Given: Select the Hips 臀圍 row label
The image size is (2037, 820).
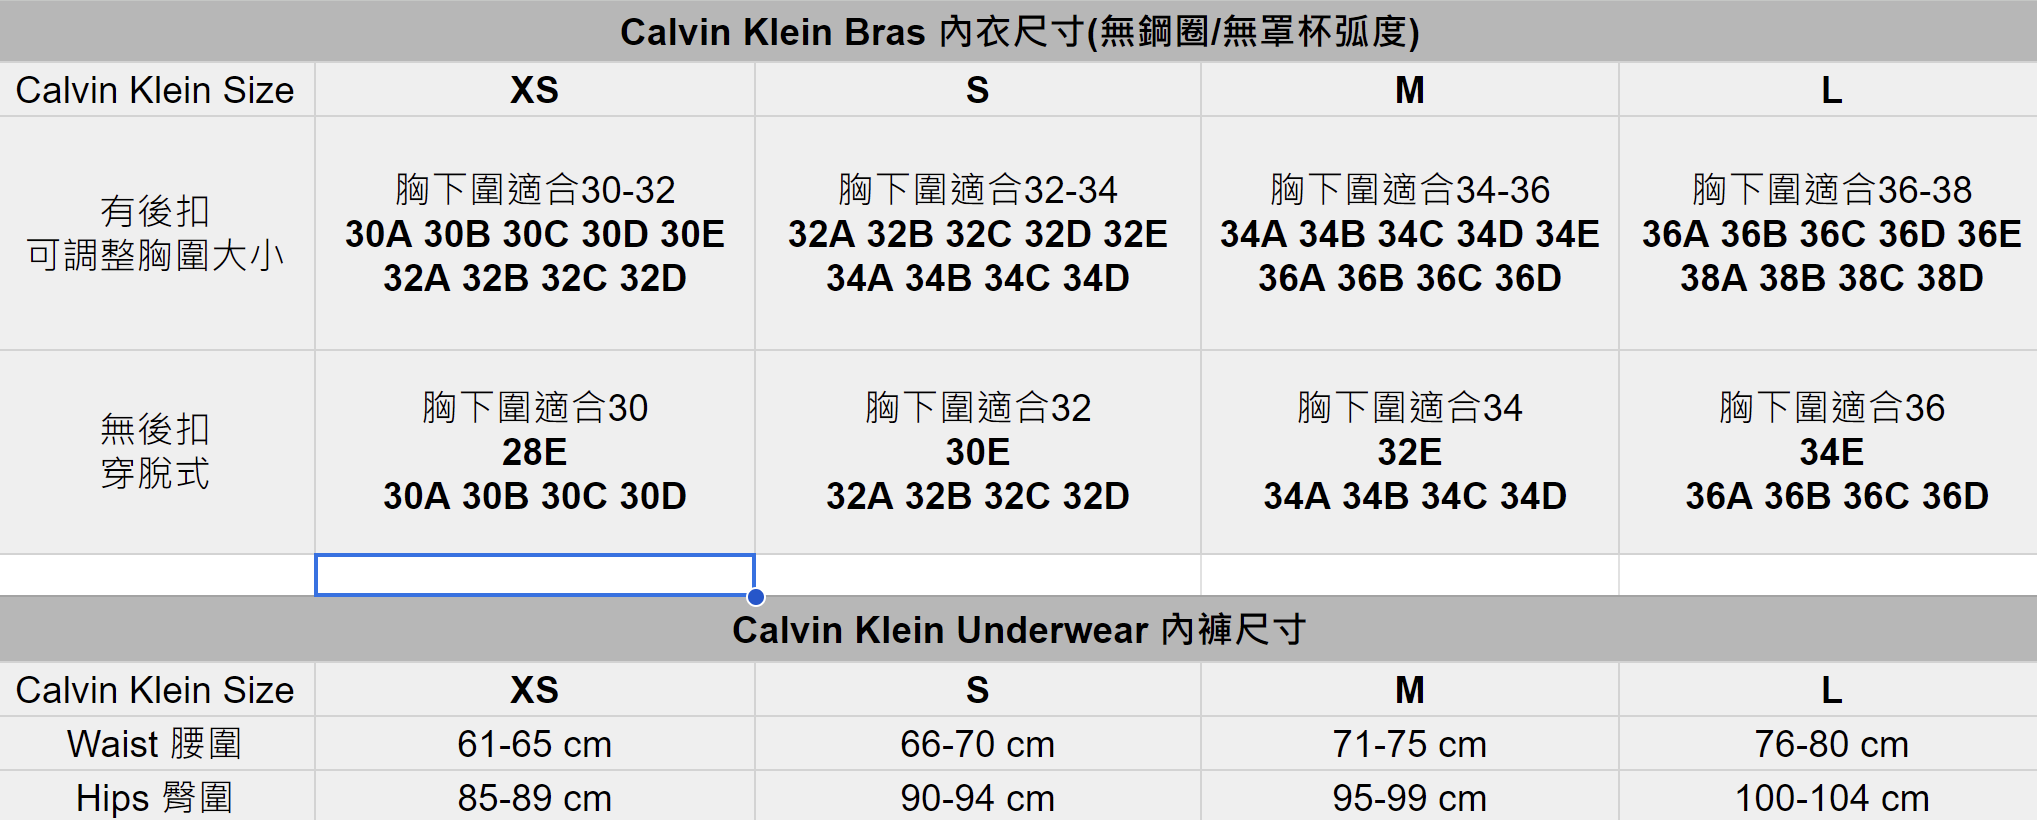Looking at the screenshot, I should click(x=157, y=797).
